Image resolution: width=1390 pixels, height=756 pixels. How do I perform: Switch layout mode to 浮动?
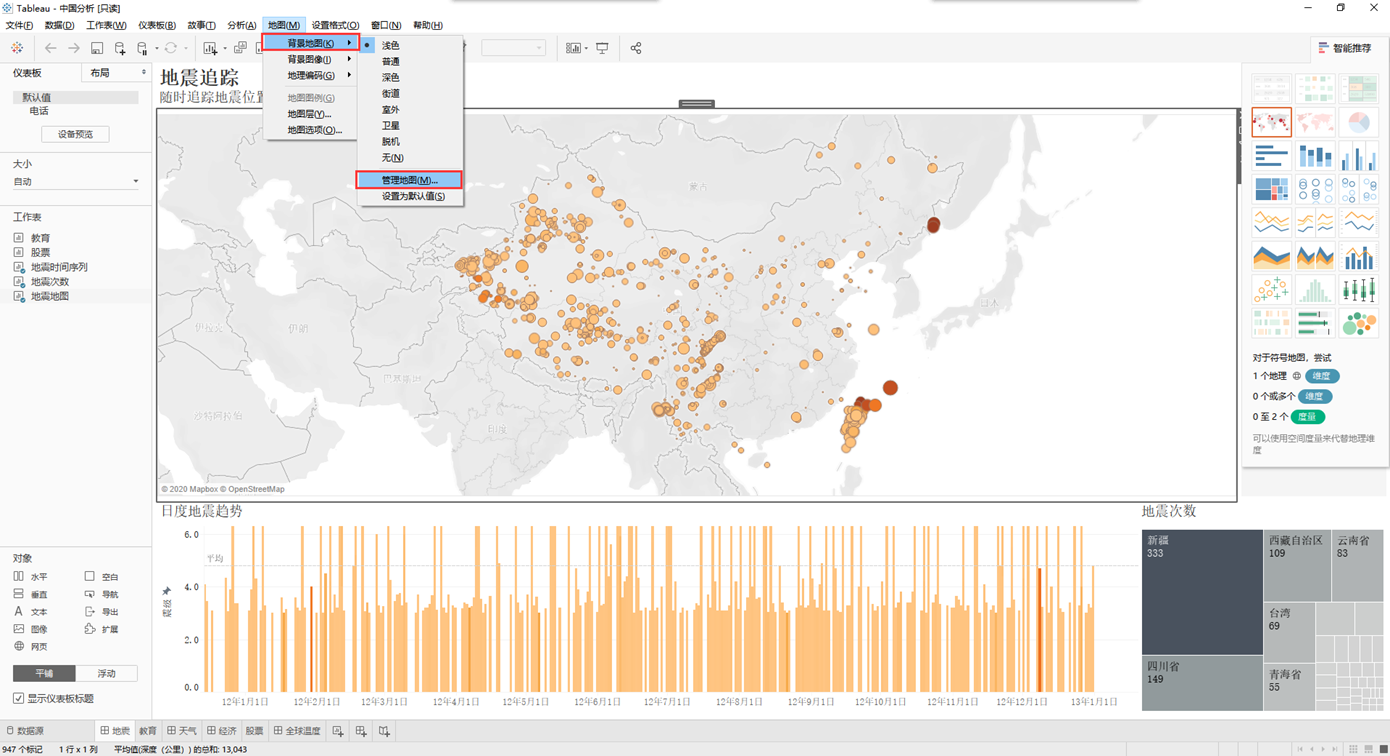click(107, 673)
